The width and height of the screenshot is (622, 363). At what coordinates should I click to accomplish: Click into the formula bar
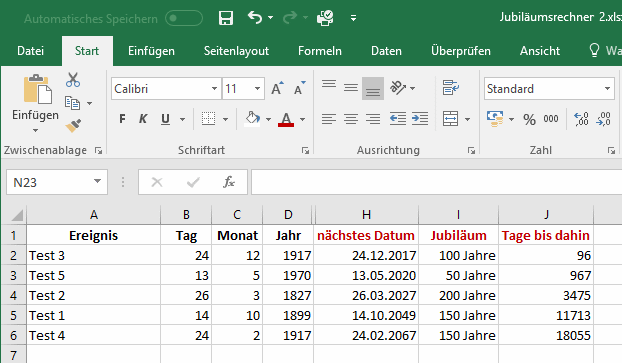coord(436,182)
